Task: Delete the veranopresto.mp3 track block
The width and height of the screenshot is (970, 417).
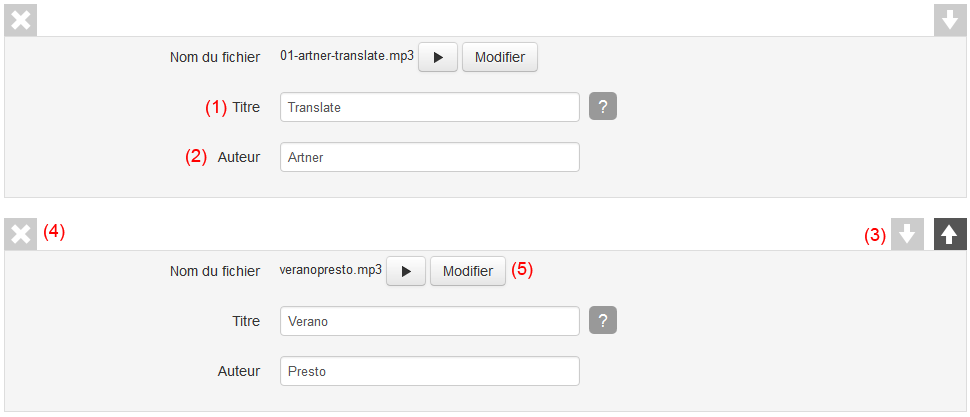Action: [21, 234]
